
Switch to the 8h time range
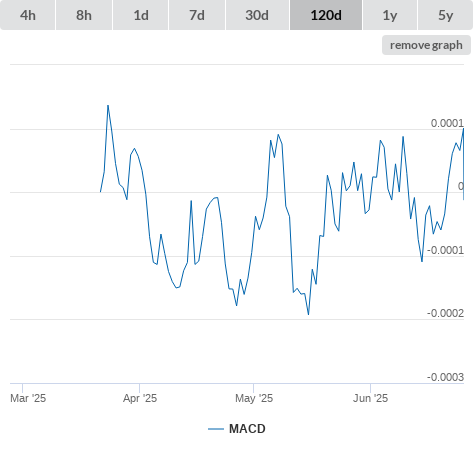click(x=84, y=15)
